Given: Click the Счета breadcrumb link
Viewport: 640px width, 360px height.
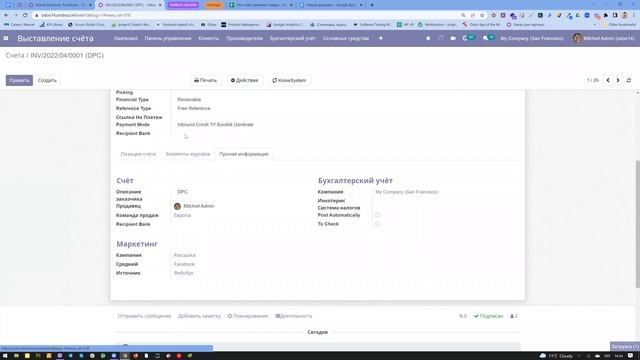Looking at the screenshot, I should (15, 56).
